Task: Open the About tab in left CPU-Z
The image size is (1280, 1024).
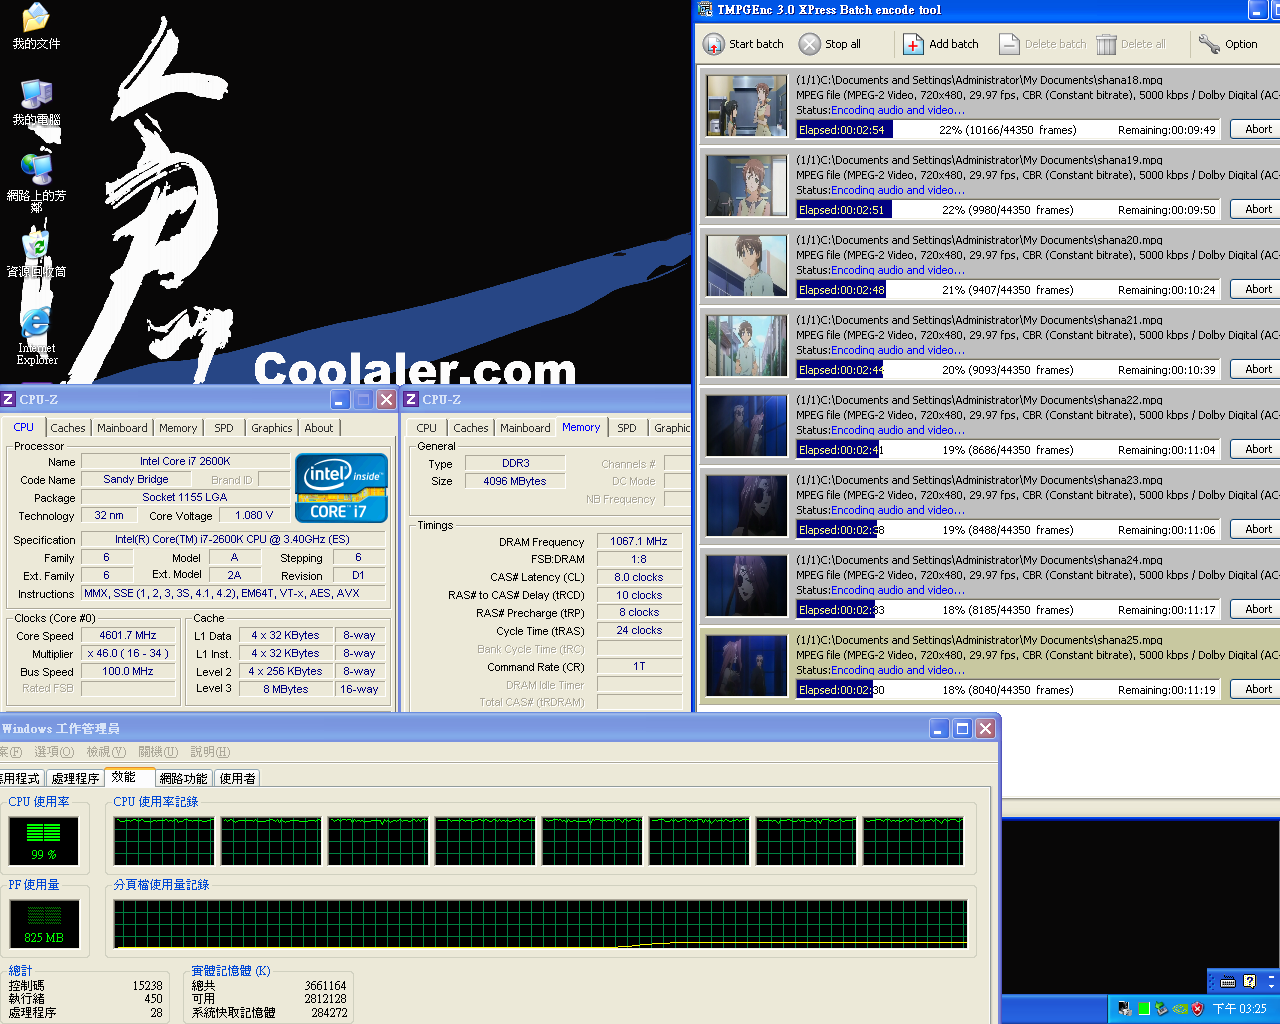Action: (x=319, y=428)
